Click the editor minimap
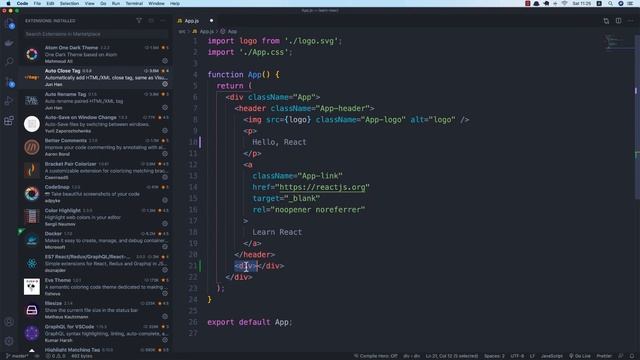Screen dimensions: 640x360 [x=618, y=43]
